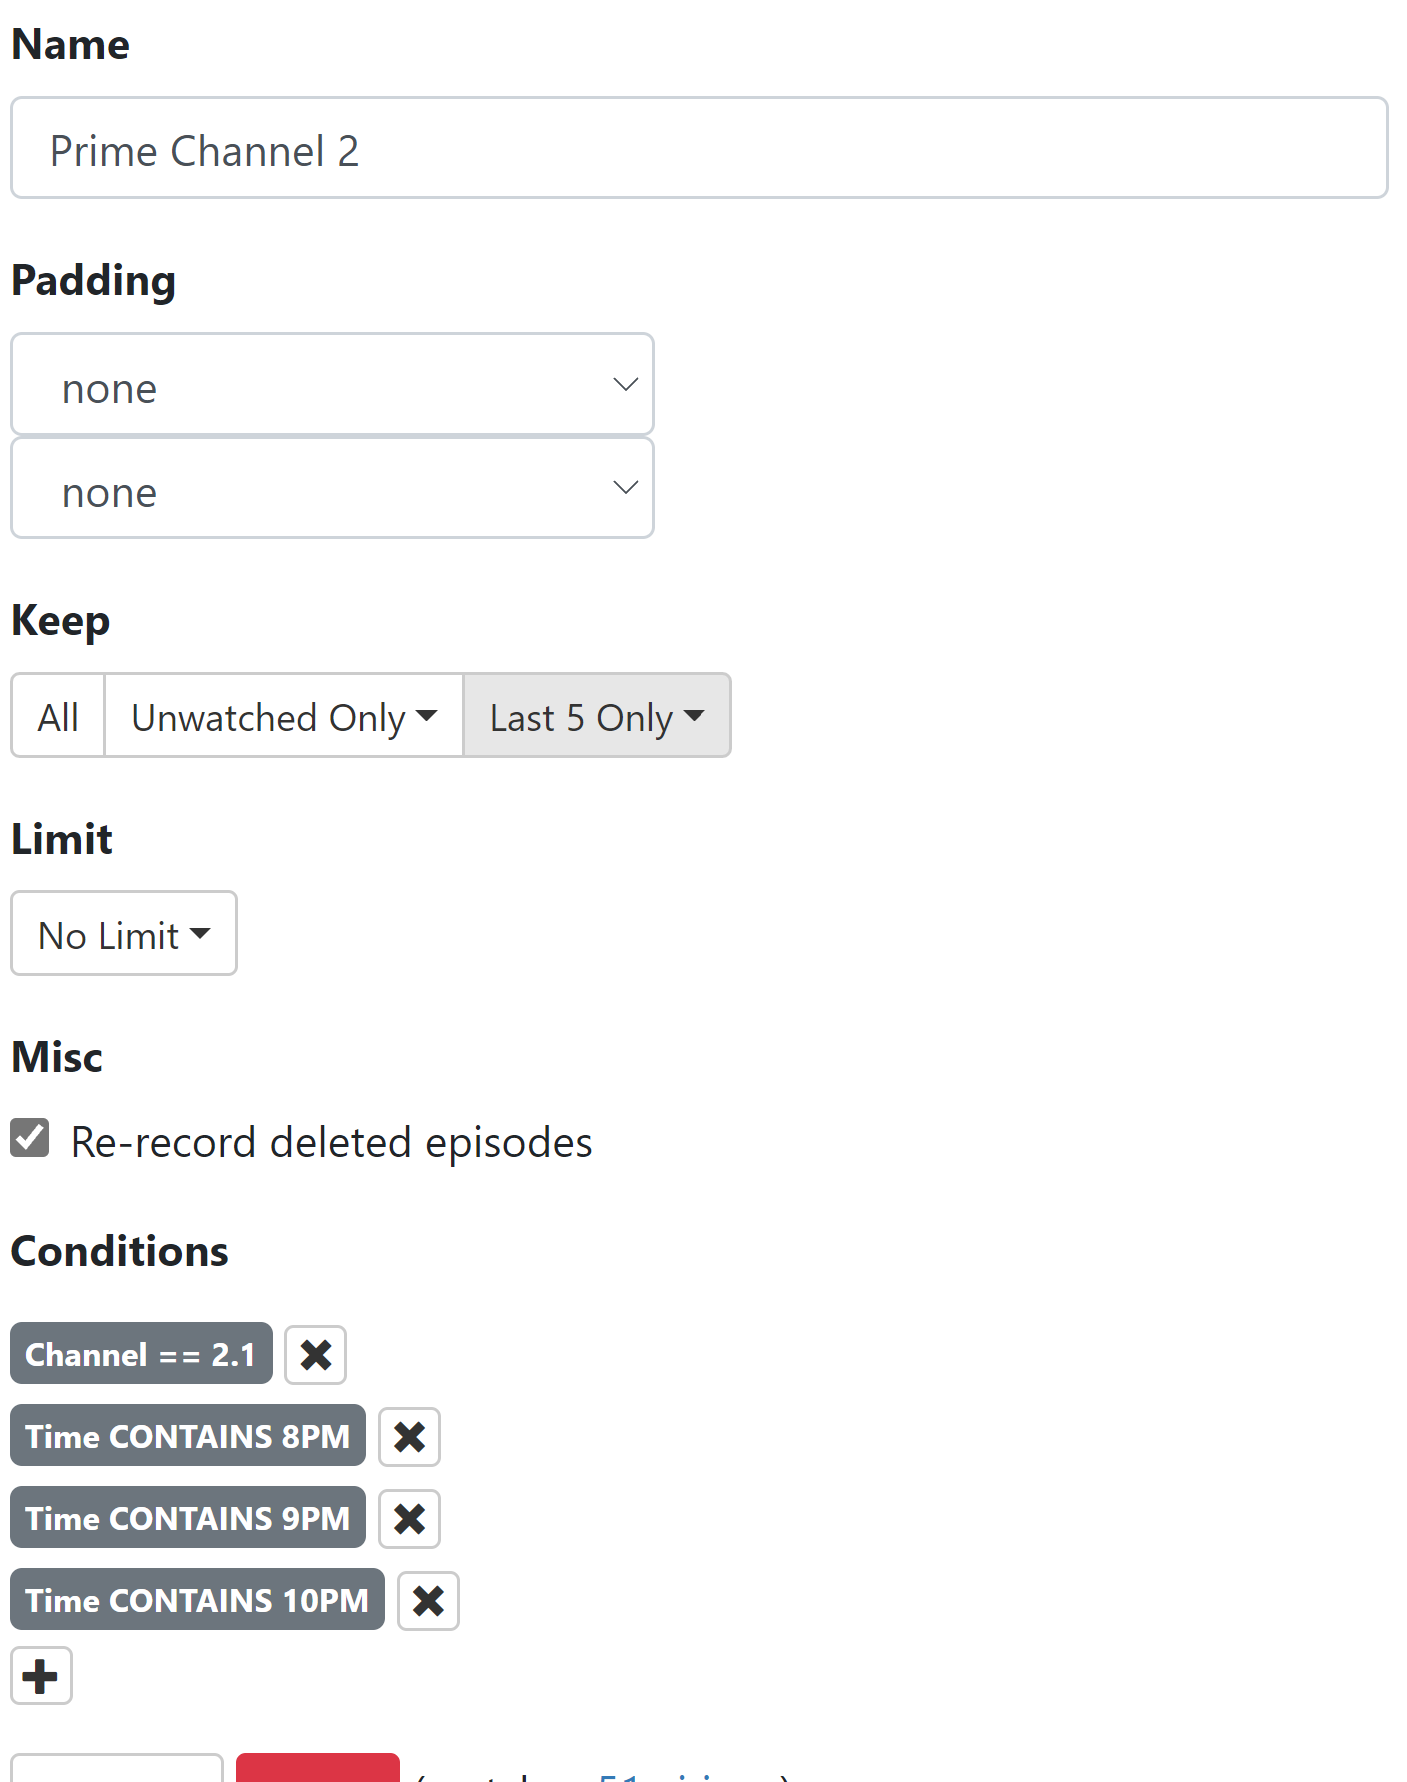Select the All keep option
Viewport: 1407px width, 1782px height.
(x=58, y=716)
